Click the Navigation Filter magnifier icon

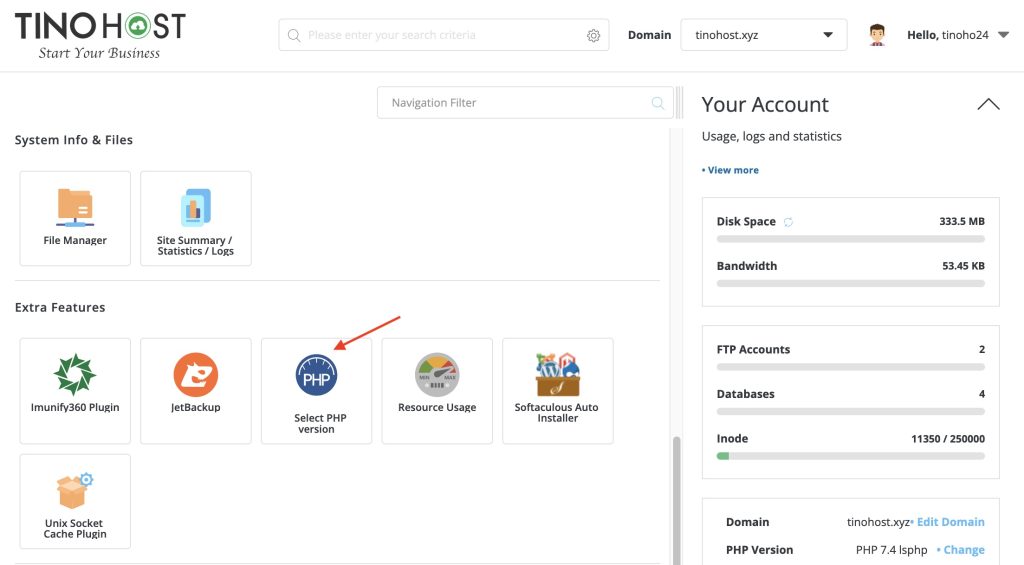658,103
